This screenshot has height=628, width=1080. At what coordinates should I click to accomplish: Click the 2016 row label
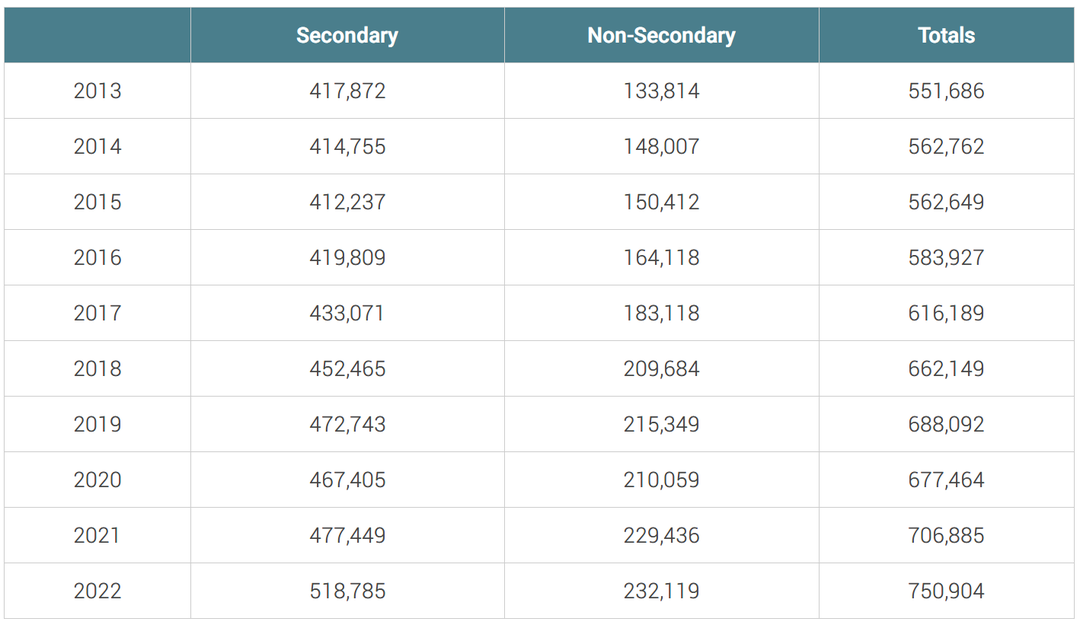coord(97,258)
